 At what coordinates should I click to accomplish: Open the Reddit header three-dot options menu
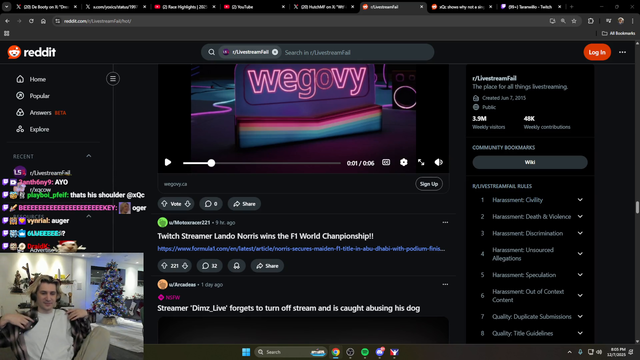click(x=622, y=52)
